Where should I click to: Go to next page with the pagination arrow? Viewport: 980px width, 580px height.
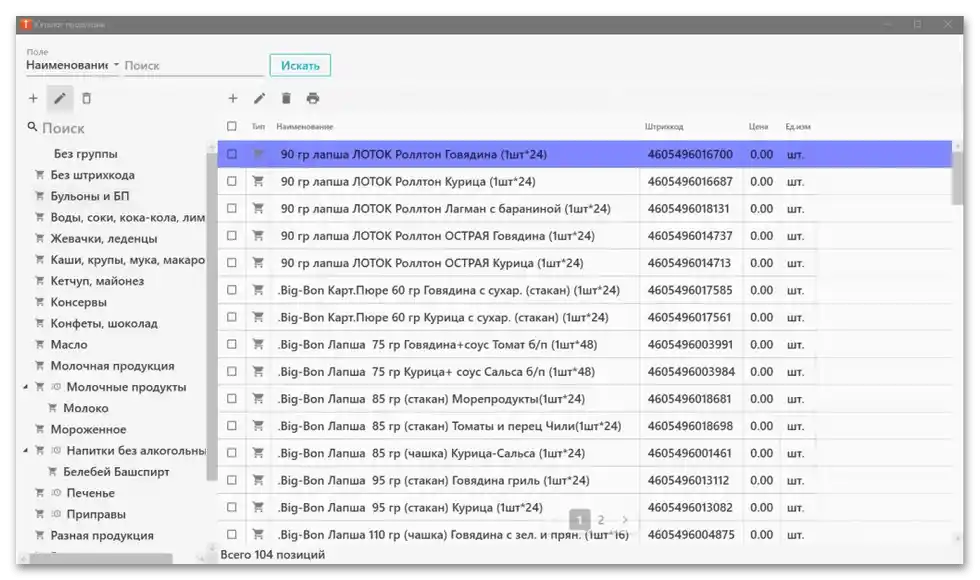[x=624, y=520]
